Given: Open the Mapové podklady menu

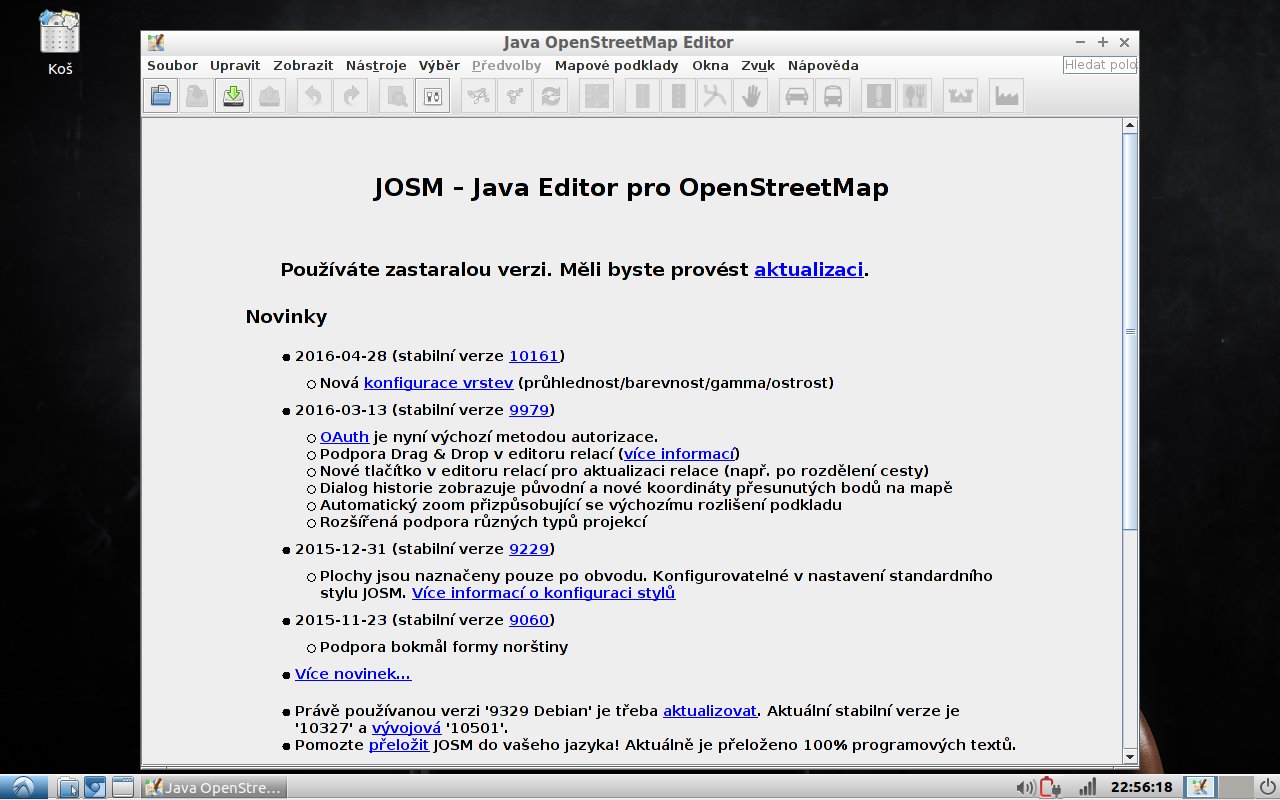Looking at the screenshot, I should click(x=616, y=65).
